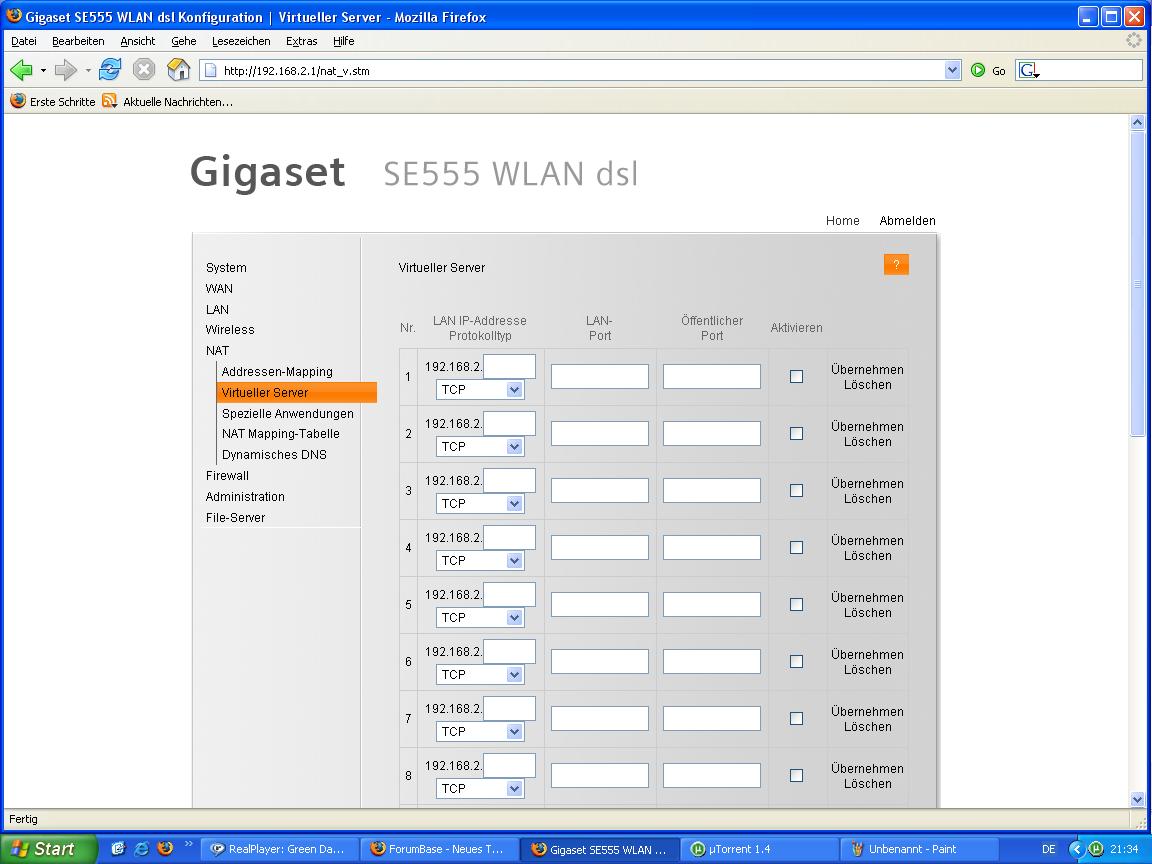Click the Forward arrow in the toolbar
The height and width of the screenshot is (864, 1152).
65,71
